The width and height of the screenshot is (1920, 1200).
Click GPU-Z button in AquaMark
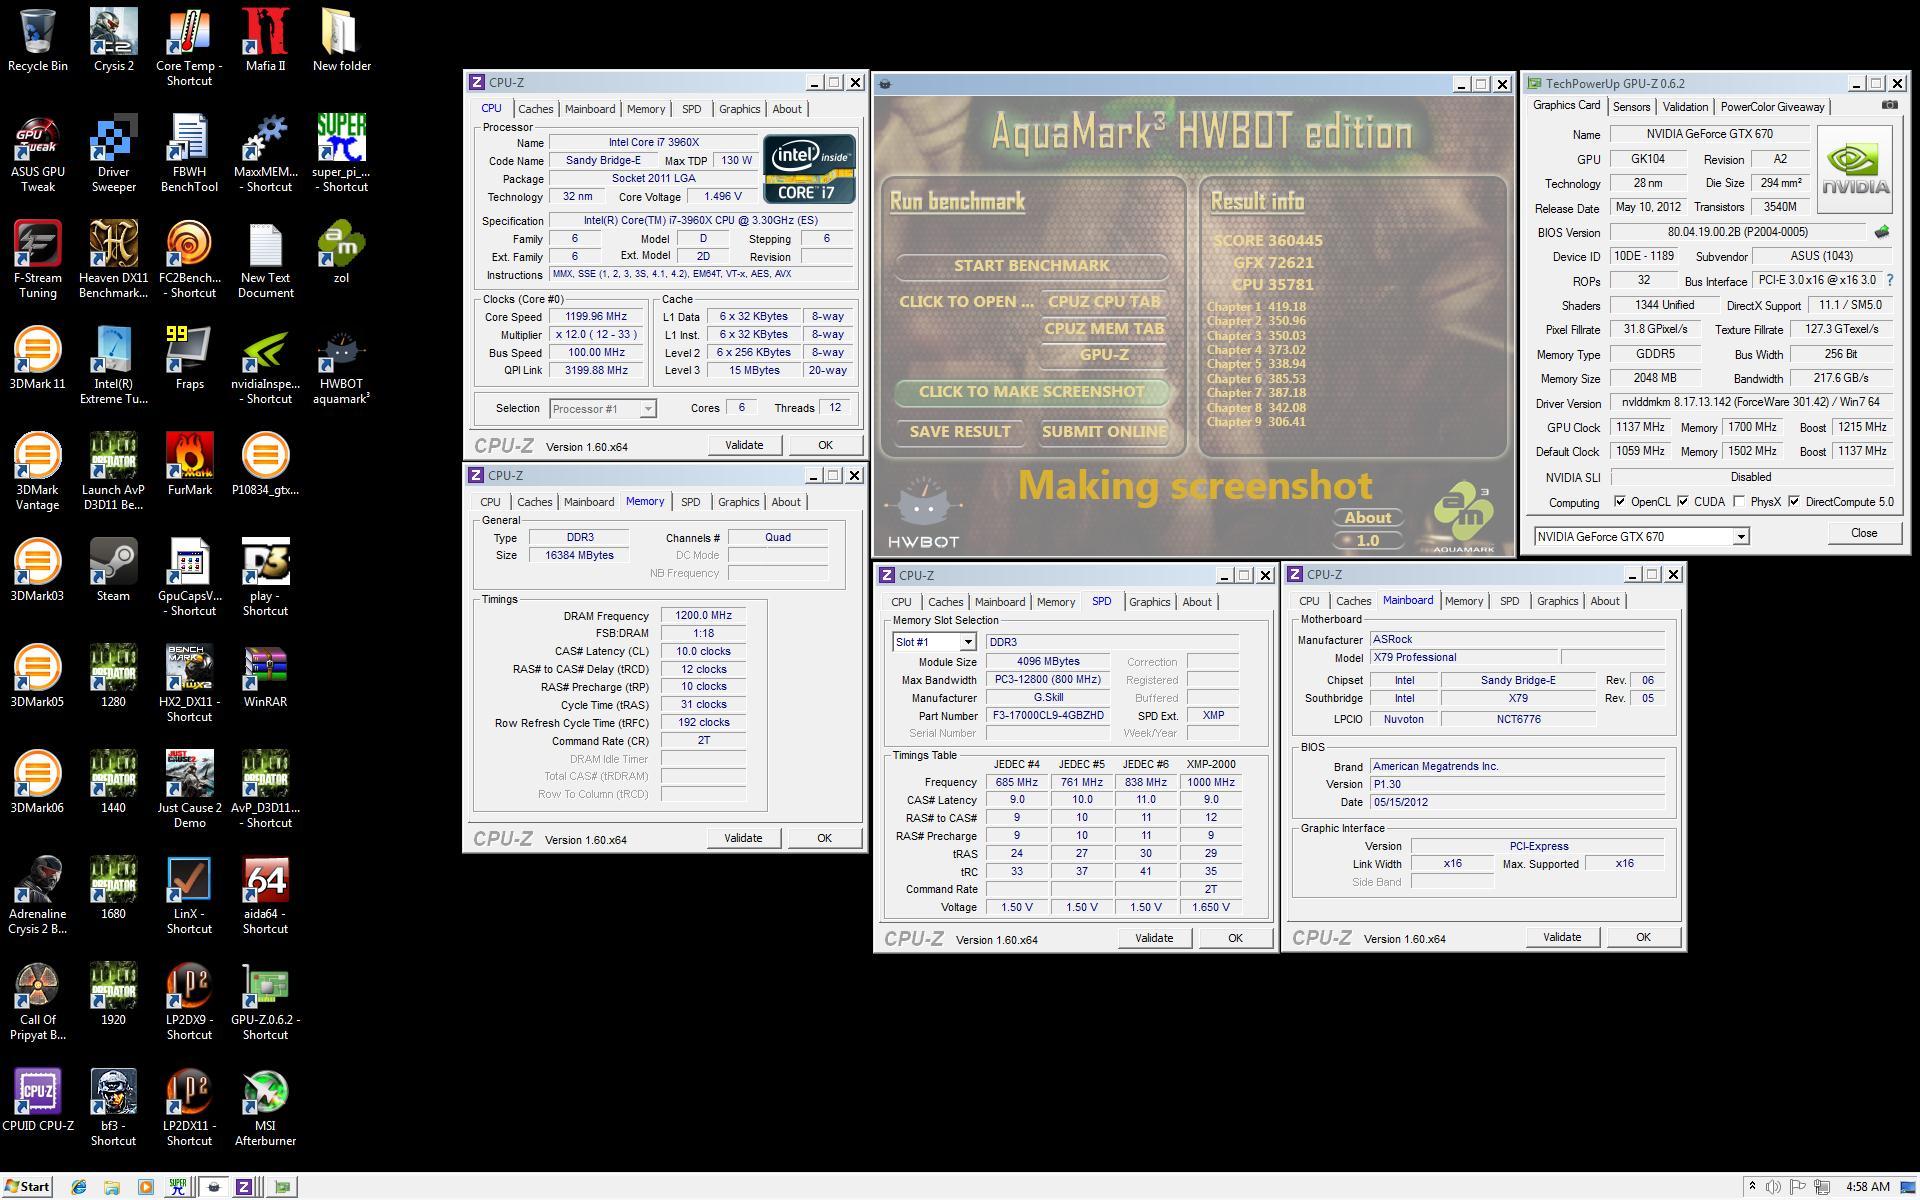point(1104,355)
